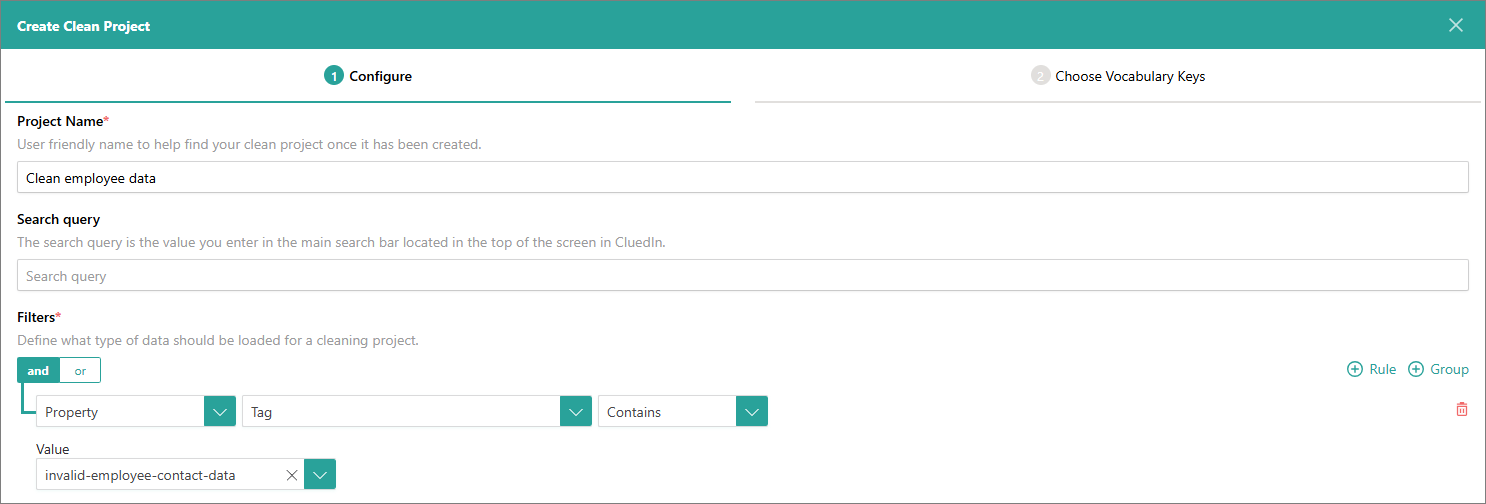Viewport: 1486px width, 504px height.
Task: Click the step 1 Configure number badge
Action: (334, 76)
